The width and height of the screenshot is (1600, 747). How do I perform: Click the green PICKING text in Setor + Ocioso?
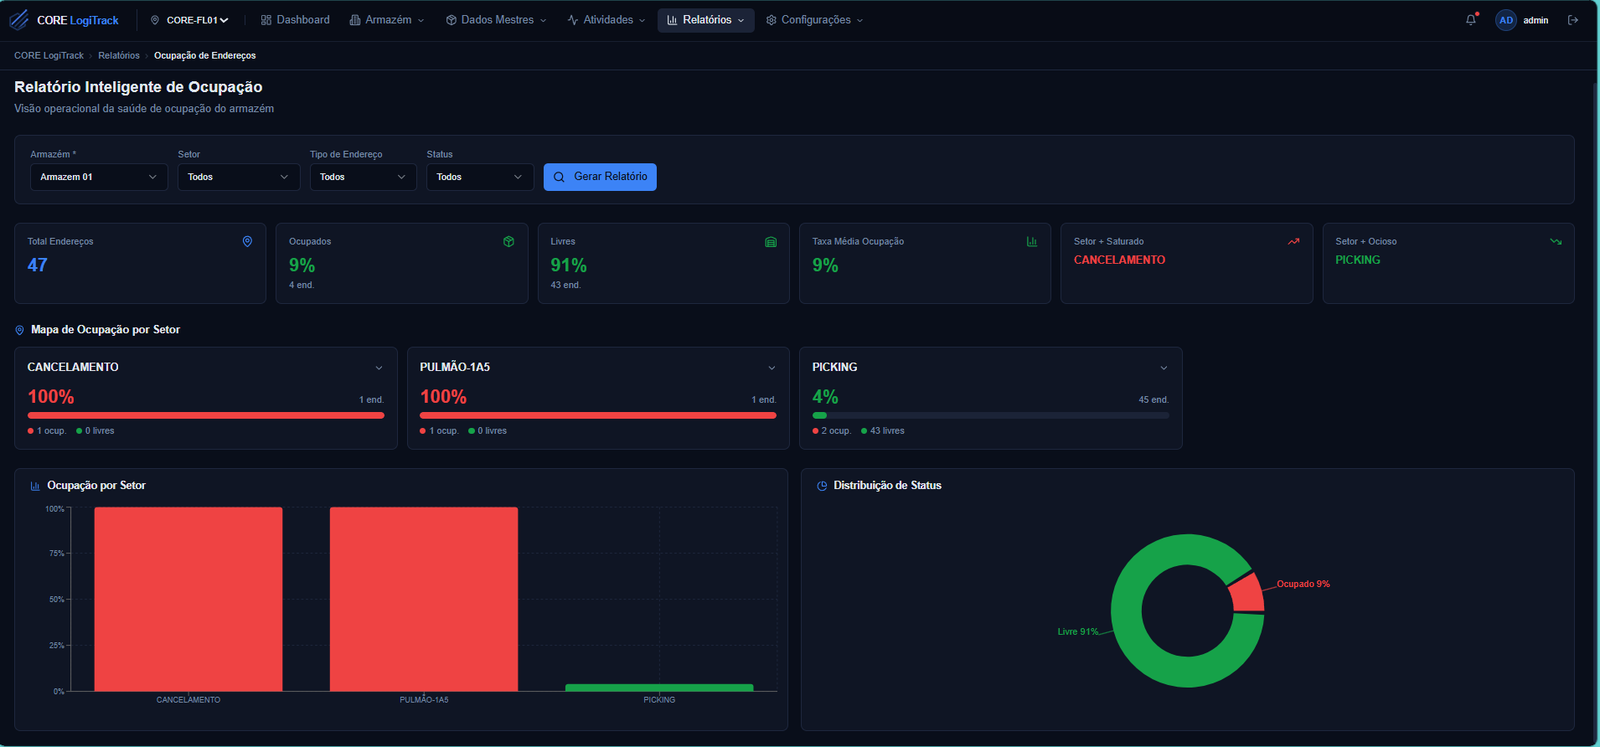pos(1358,260)
